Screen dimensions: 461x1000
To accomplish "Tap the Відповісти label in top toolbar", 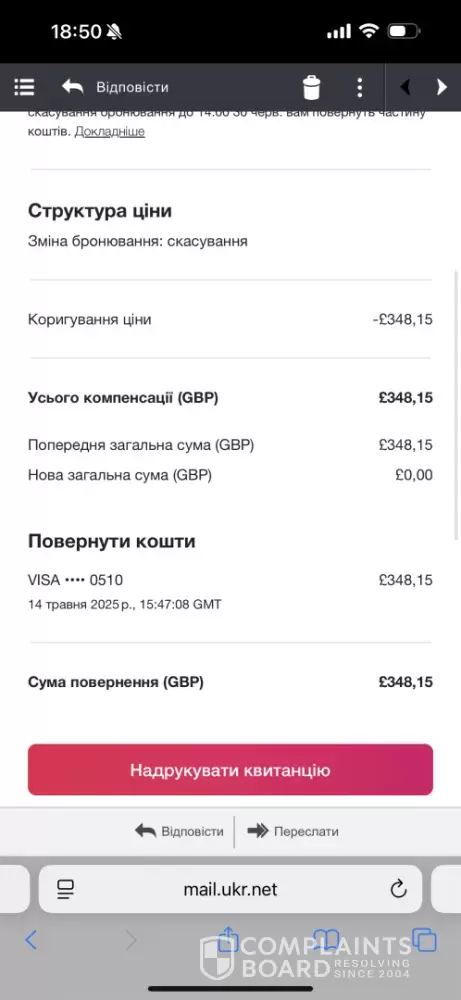I will (132, 87).
